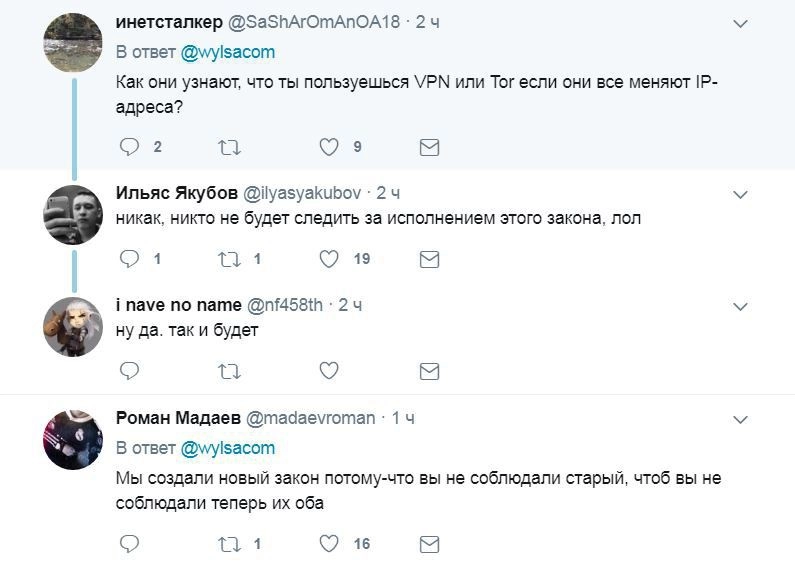Reply to i nave no name's tweet

(x=129, y=371)
